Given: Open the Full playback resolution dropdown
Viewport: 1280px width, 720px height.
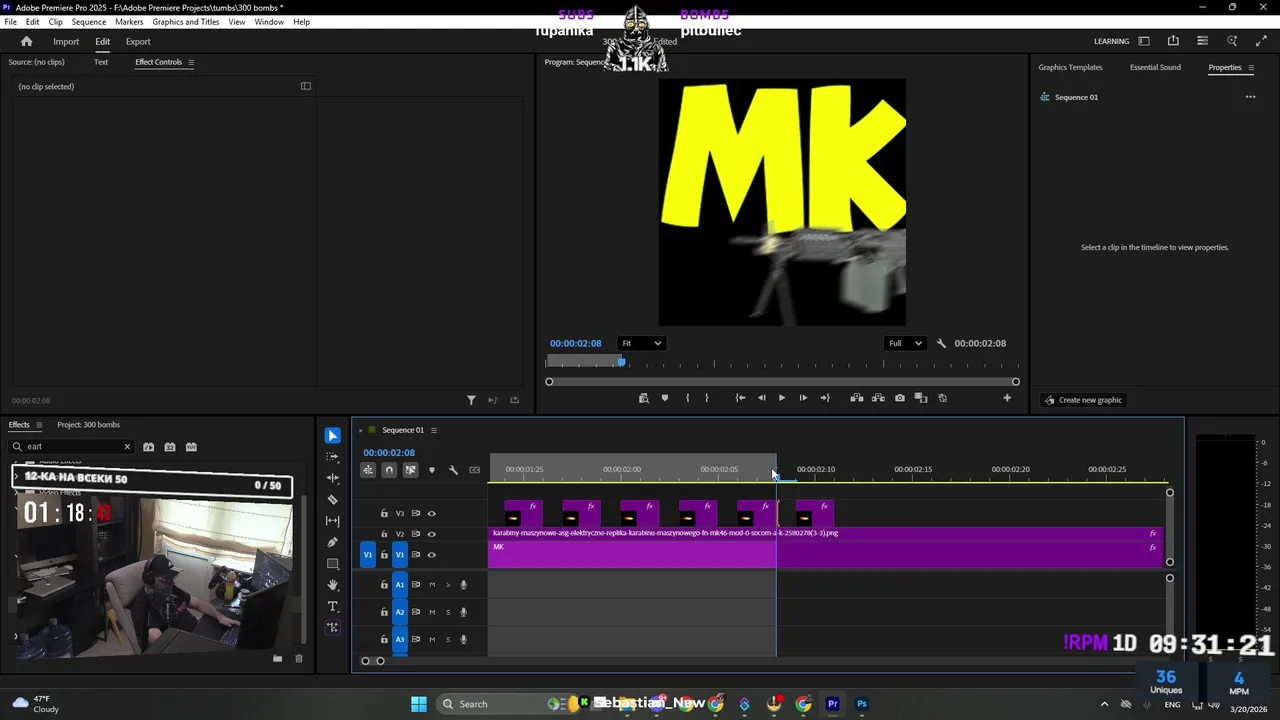Looking at the screenshot, I should tap(905, 343).
